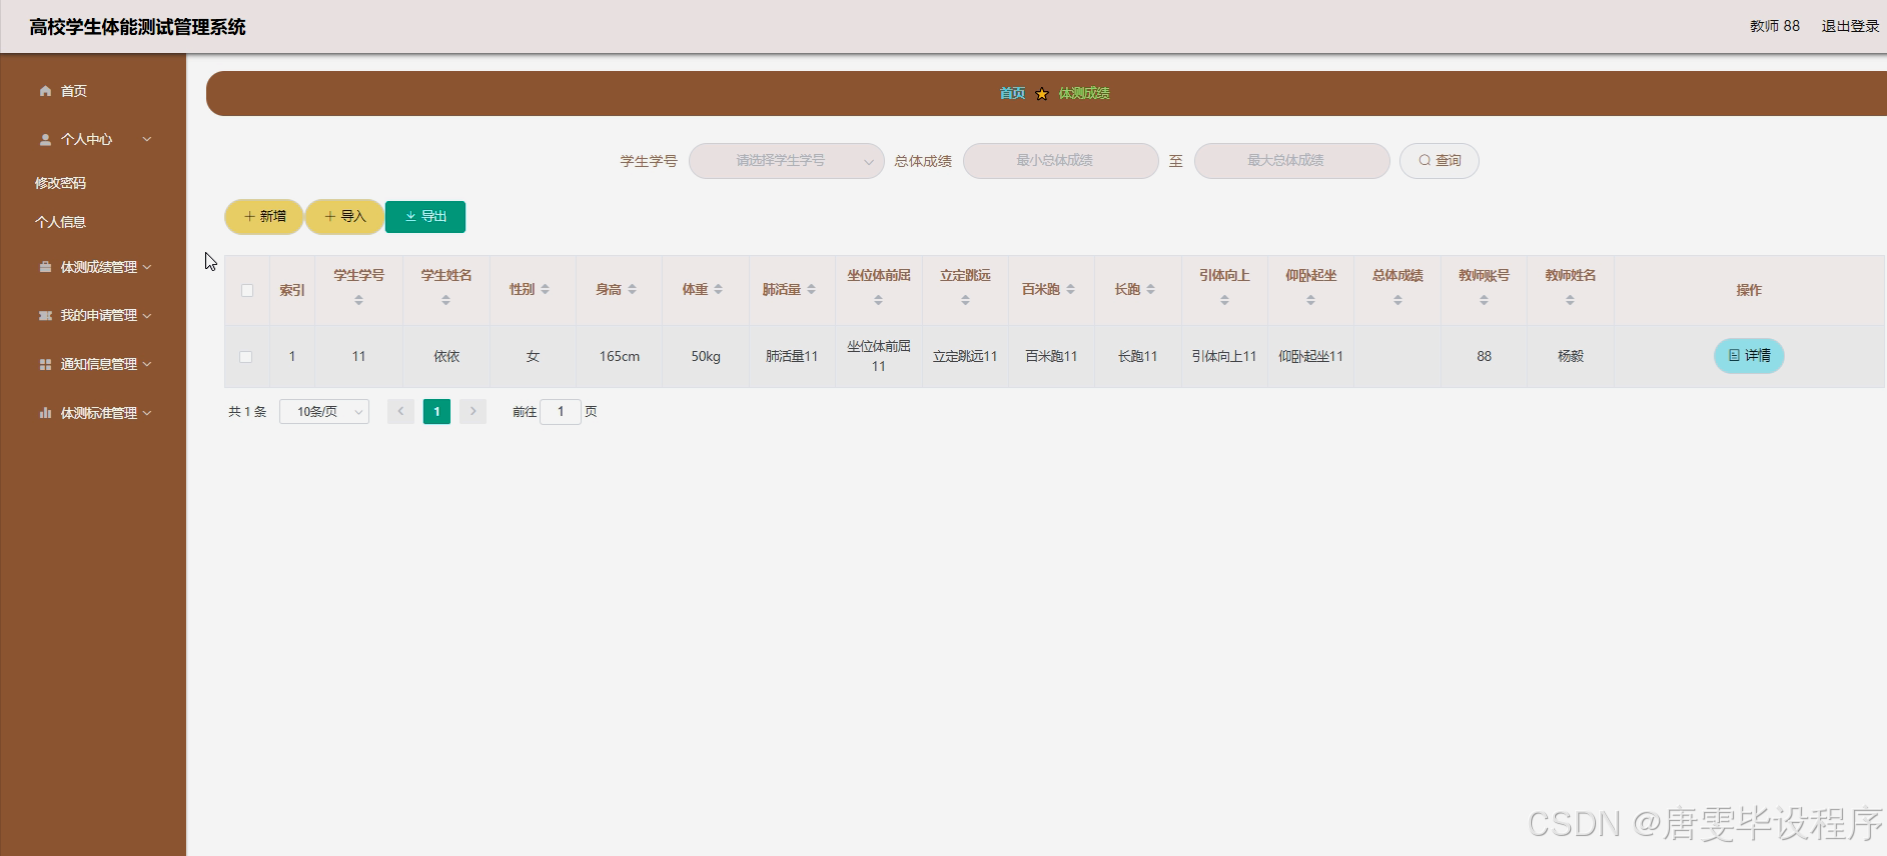Click 退出登录 in header
Image resolution: width=1887 pixels, height=856 pixels.
click(1850, 26)
